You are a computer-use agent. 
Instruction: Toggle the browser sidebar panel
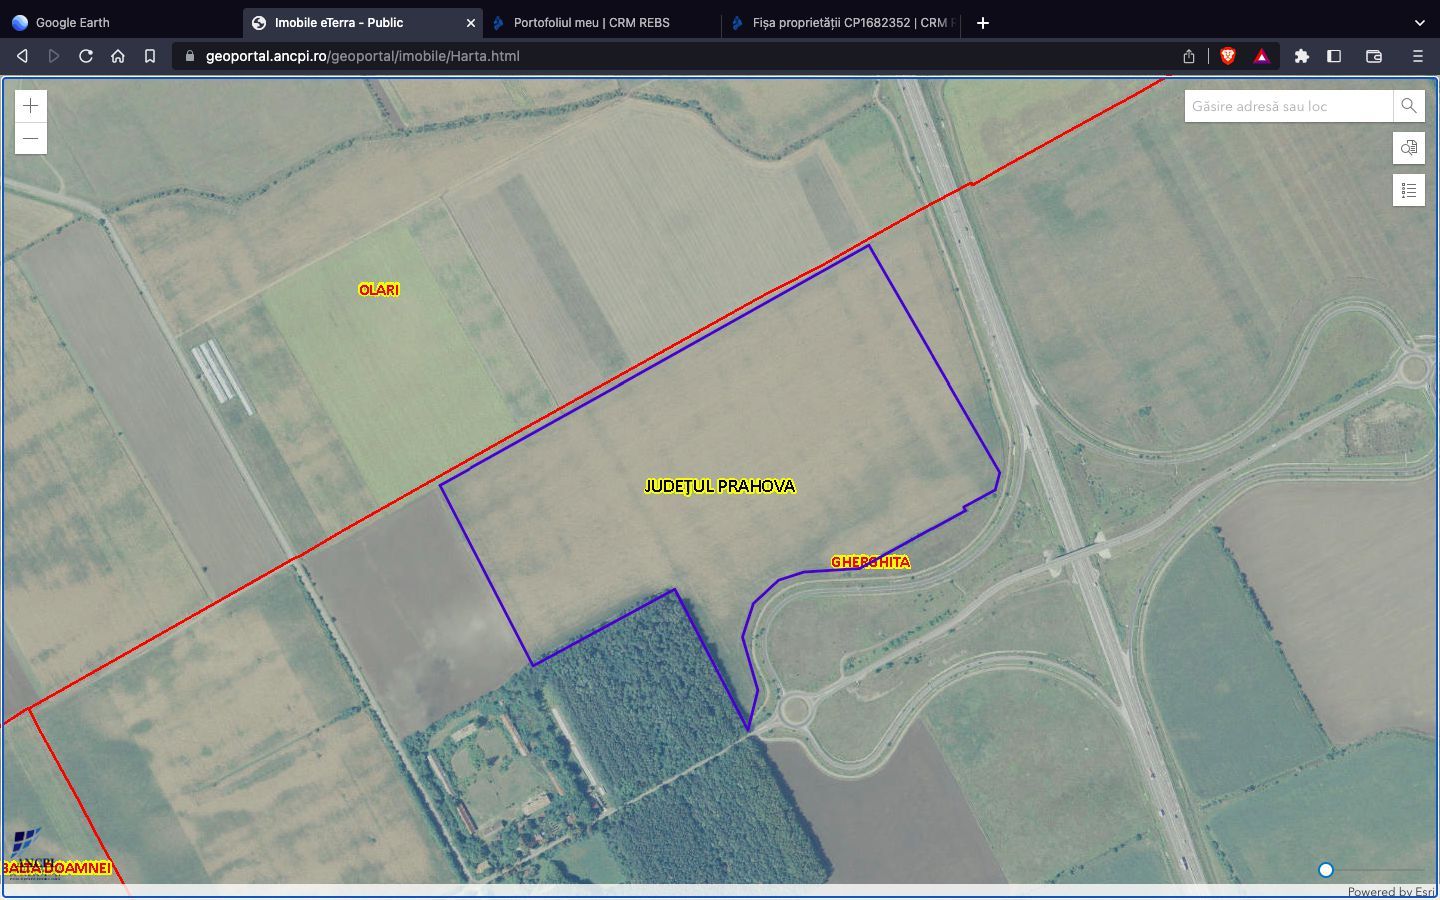tap(1334, 56)
